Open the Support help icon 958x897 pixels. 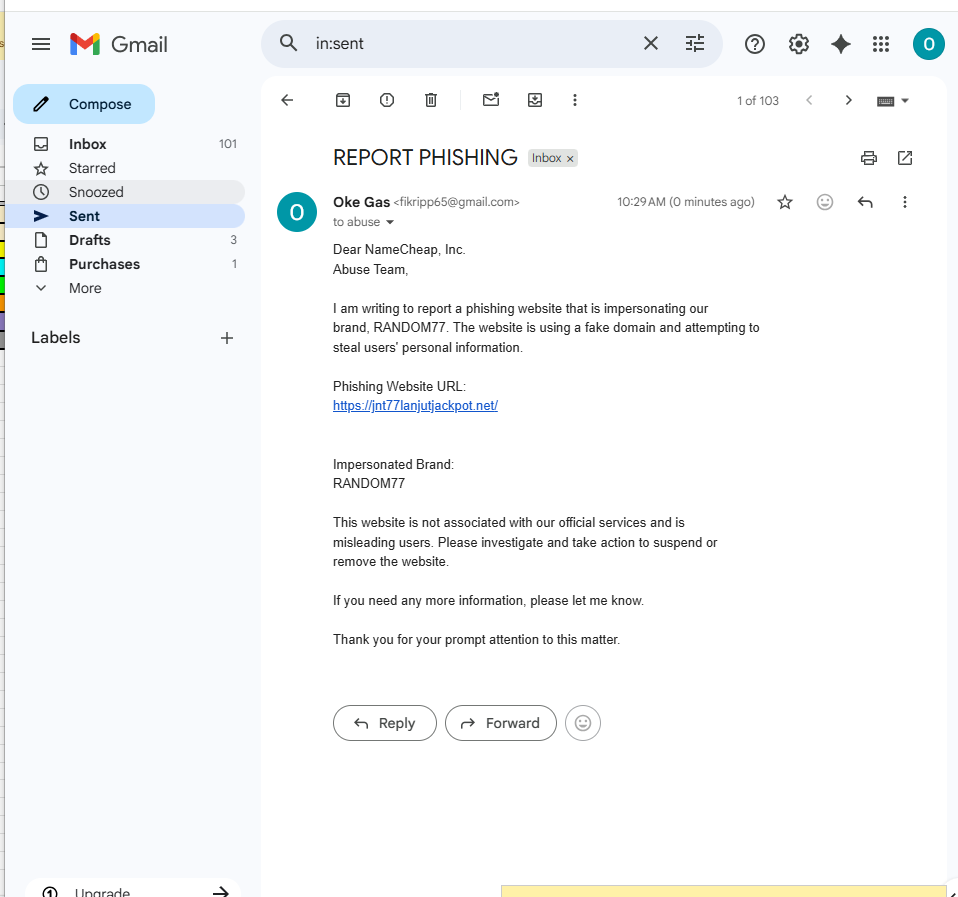[x=755, y=44]
